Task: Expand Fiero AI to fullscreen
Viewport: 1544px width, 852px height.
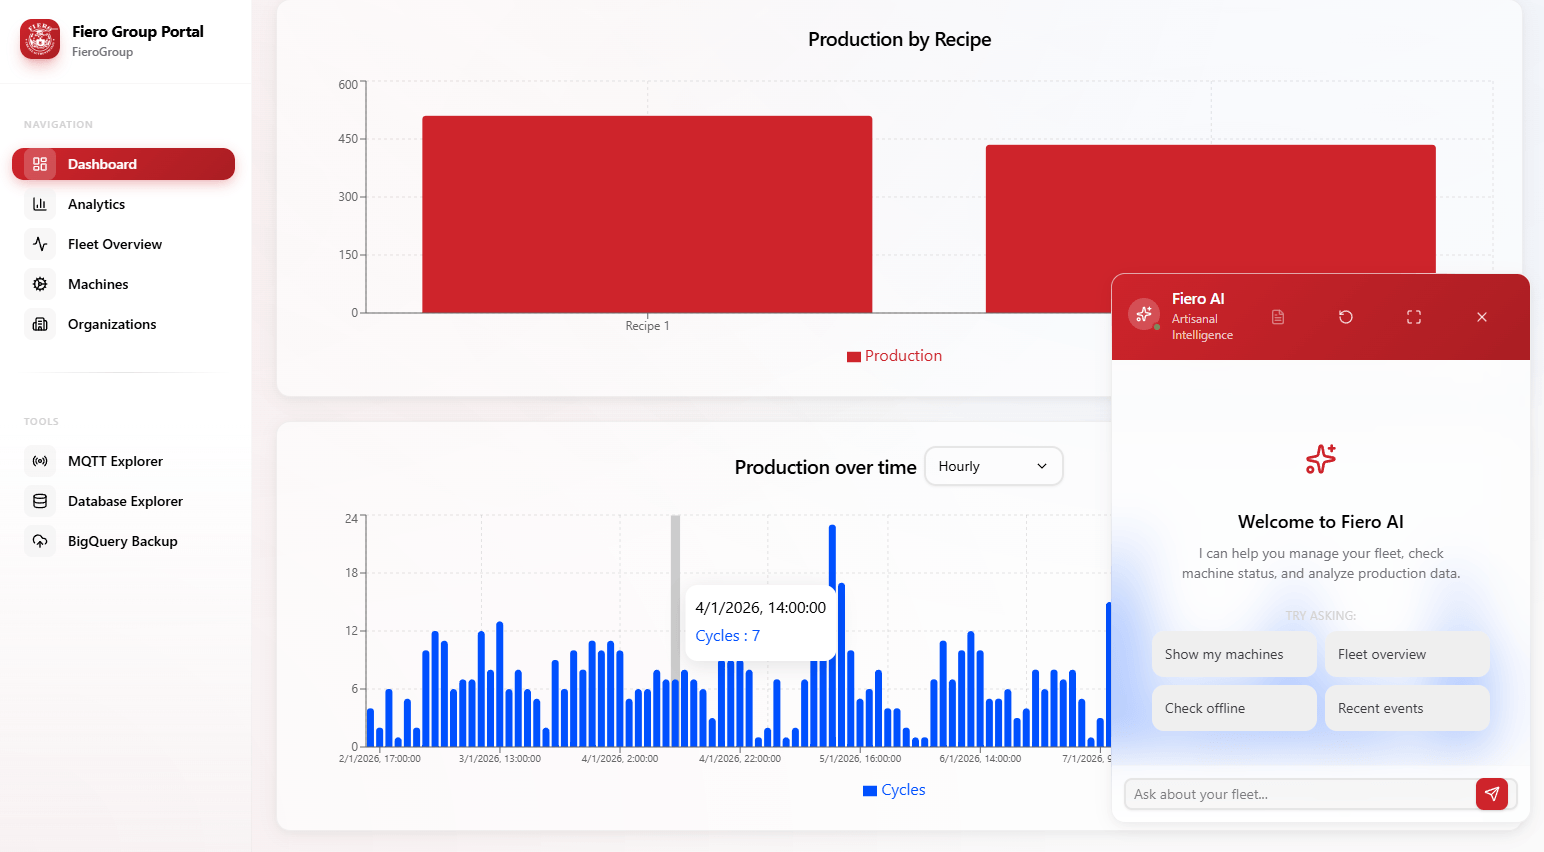Action: [1413, 316]
